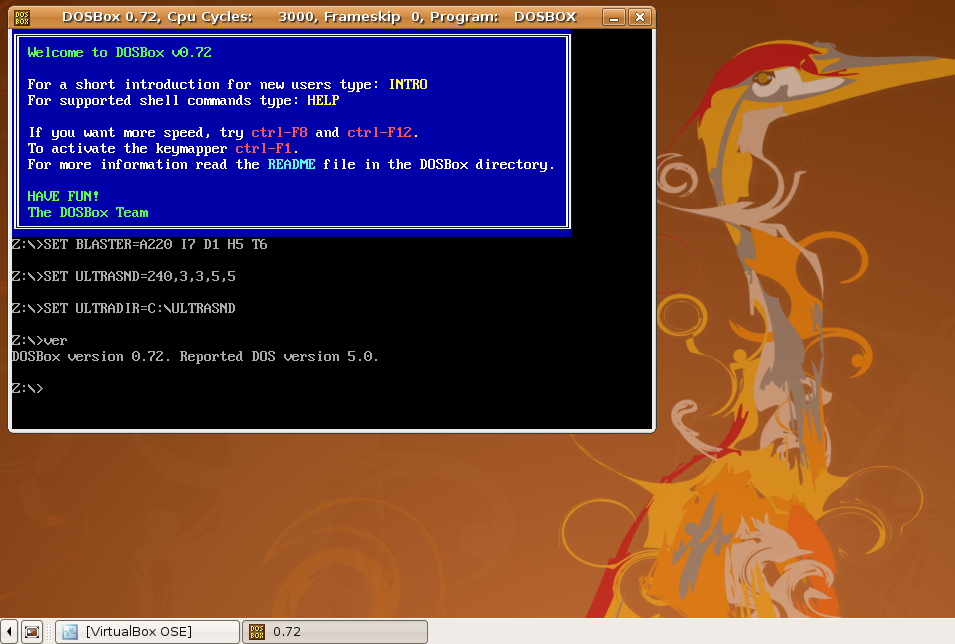Click the 'HAVE FUN!' text
Image resolution: width=955 pixels, height=644 pixels.
[x=63, y=196]
